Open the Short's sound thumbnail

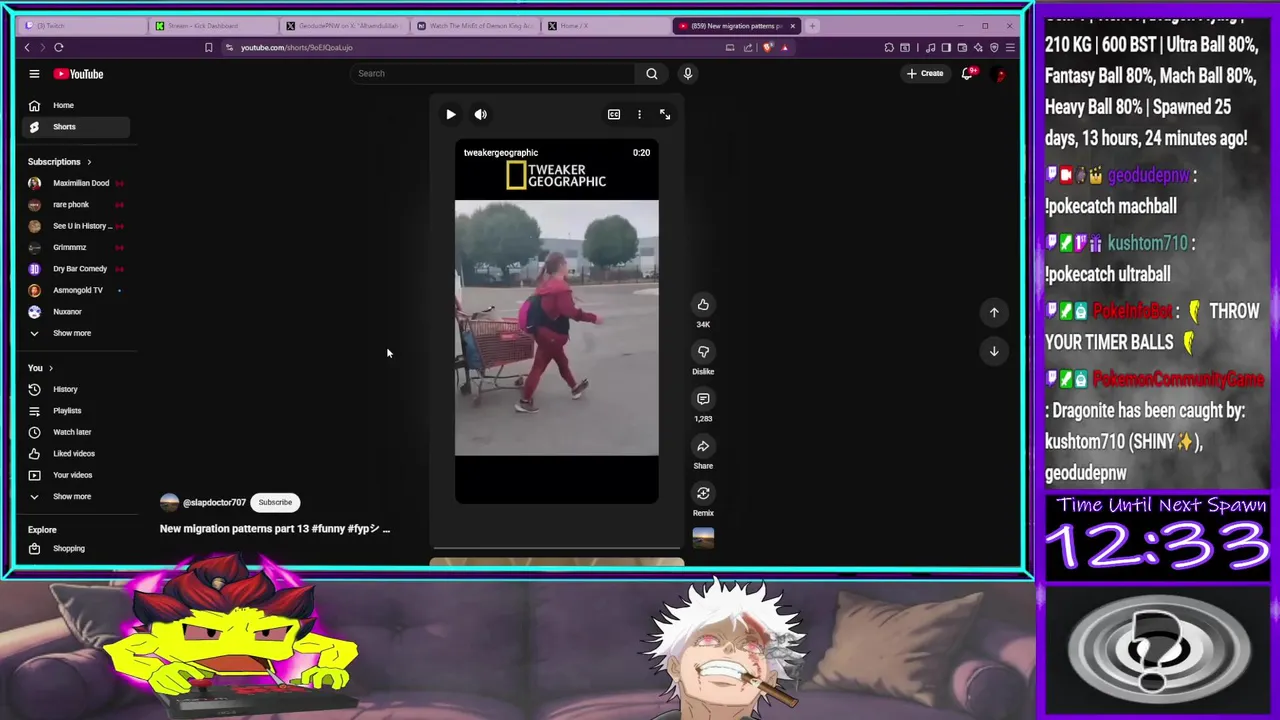(x=703, y=538)
